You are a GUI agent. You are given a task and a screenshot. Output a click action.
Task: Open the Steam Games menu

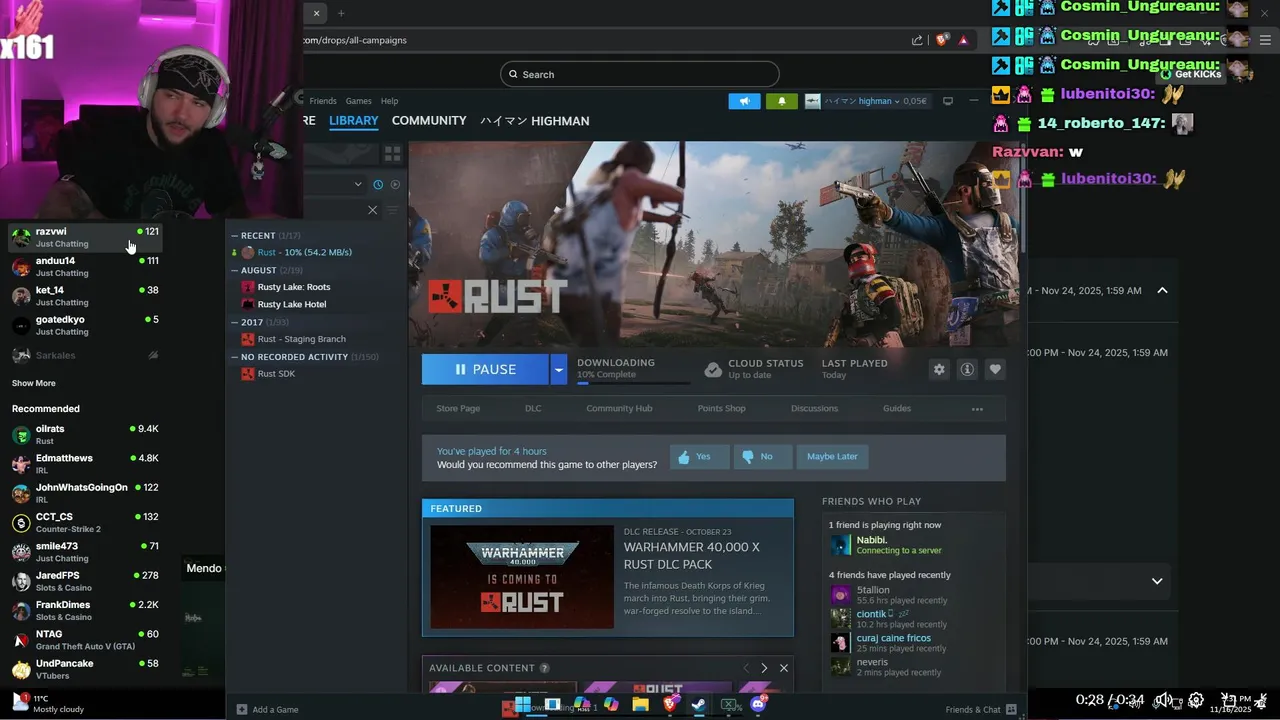click(x=358, y=101)
